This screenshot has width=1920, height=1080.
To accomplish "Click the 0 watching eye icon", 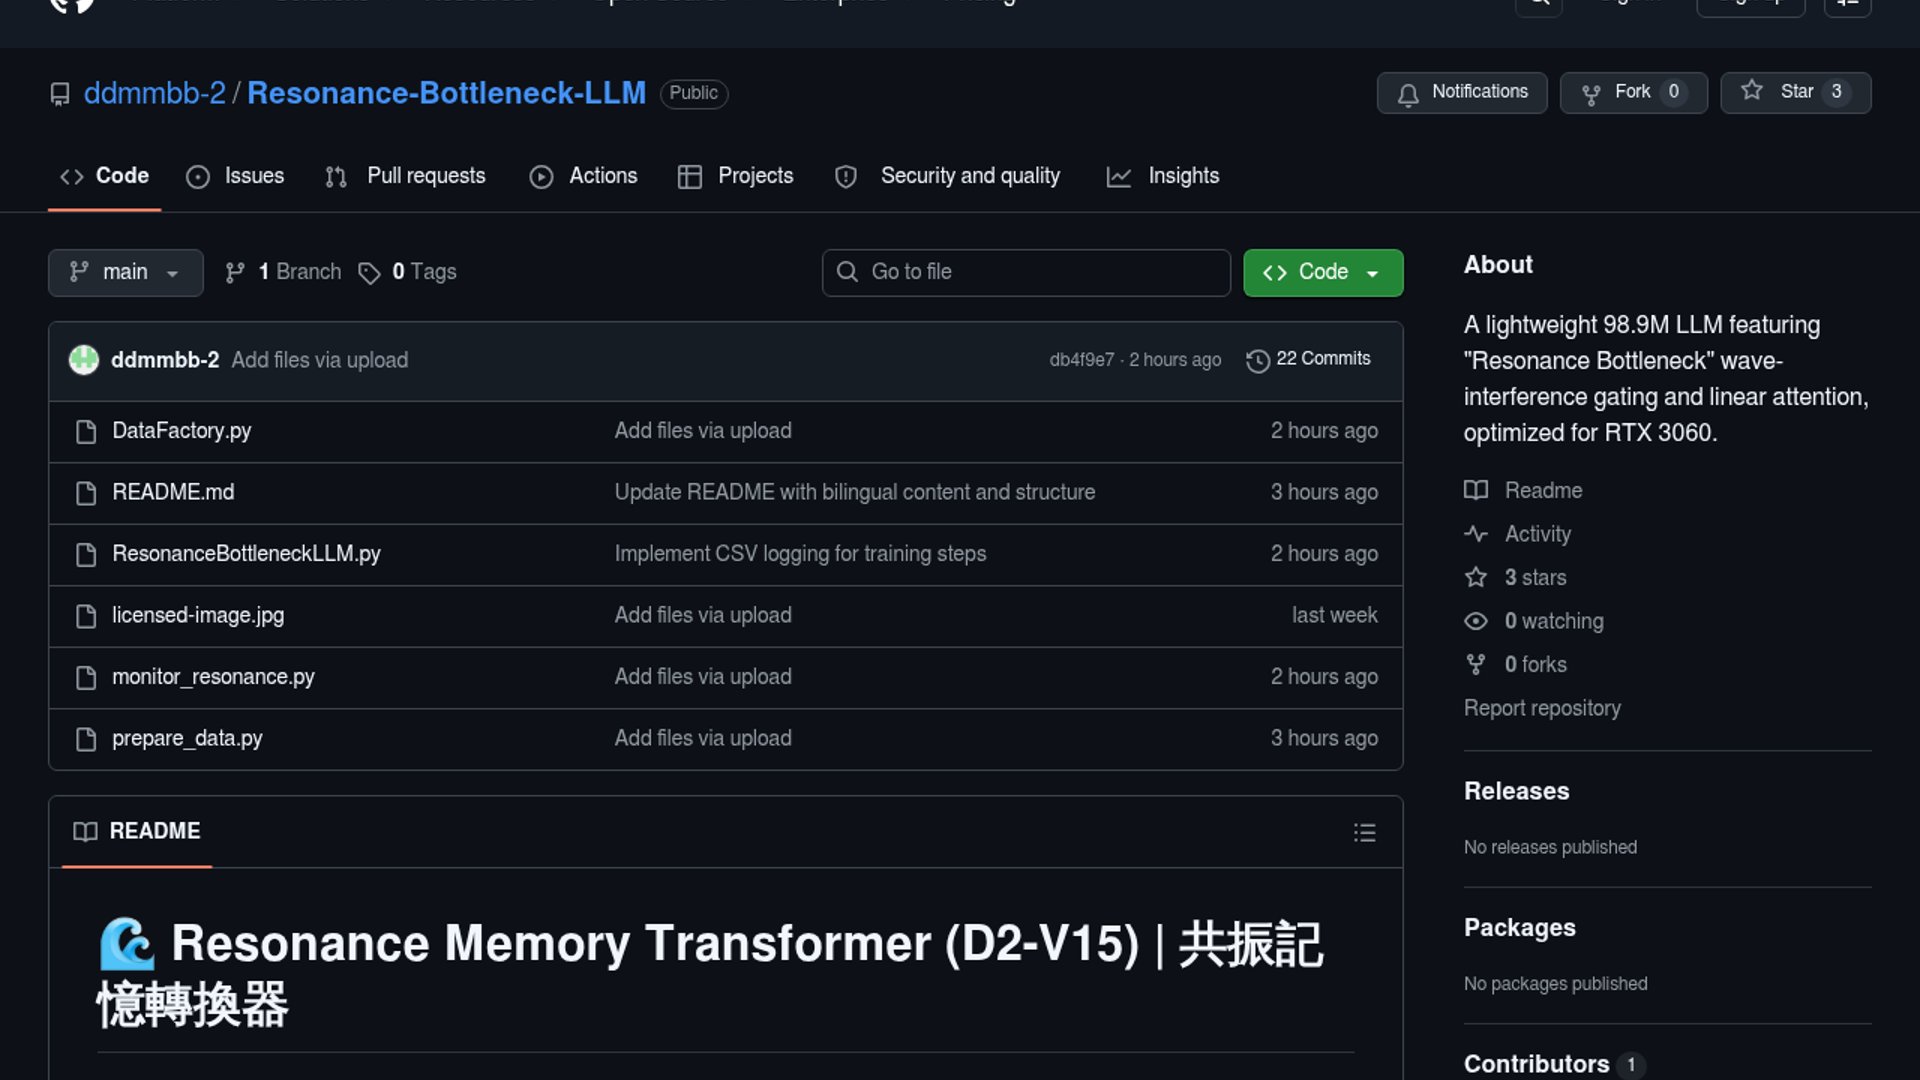I will coord(1475,621).
